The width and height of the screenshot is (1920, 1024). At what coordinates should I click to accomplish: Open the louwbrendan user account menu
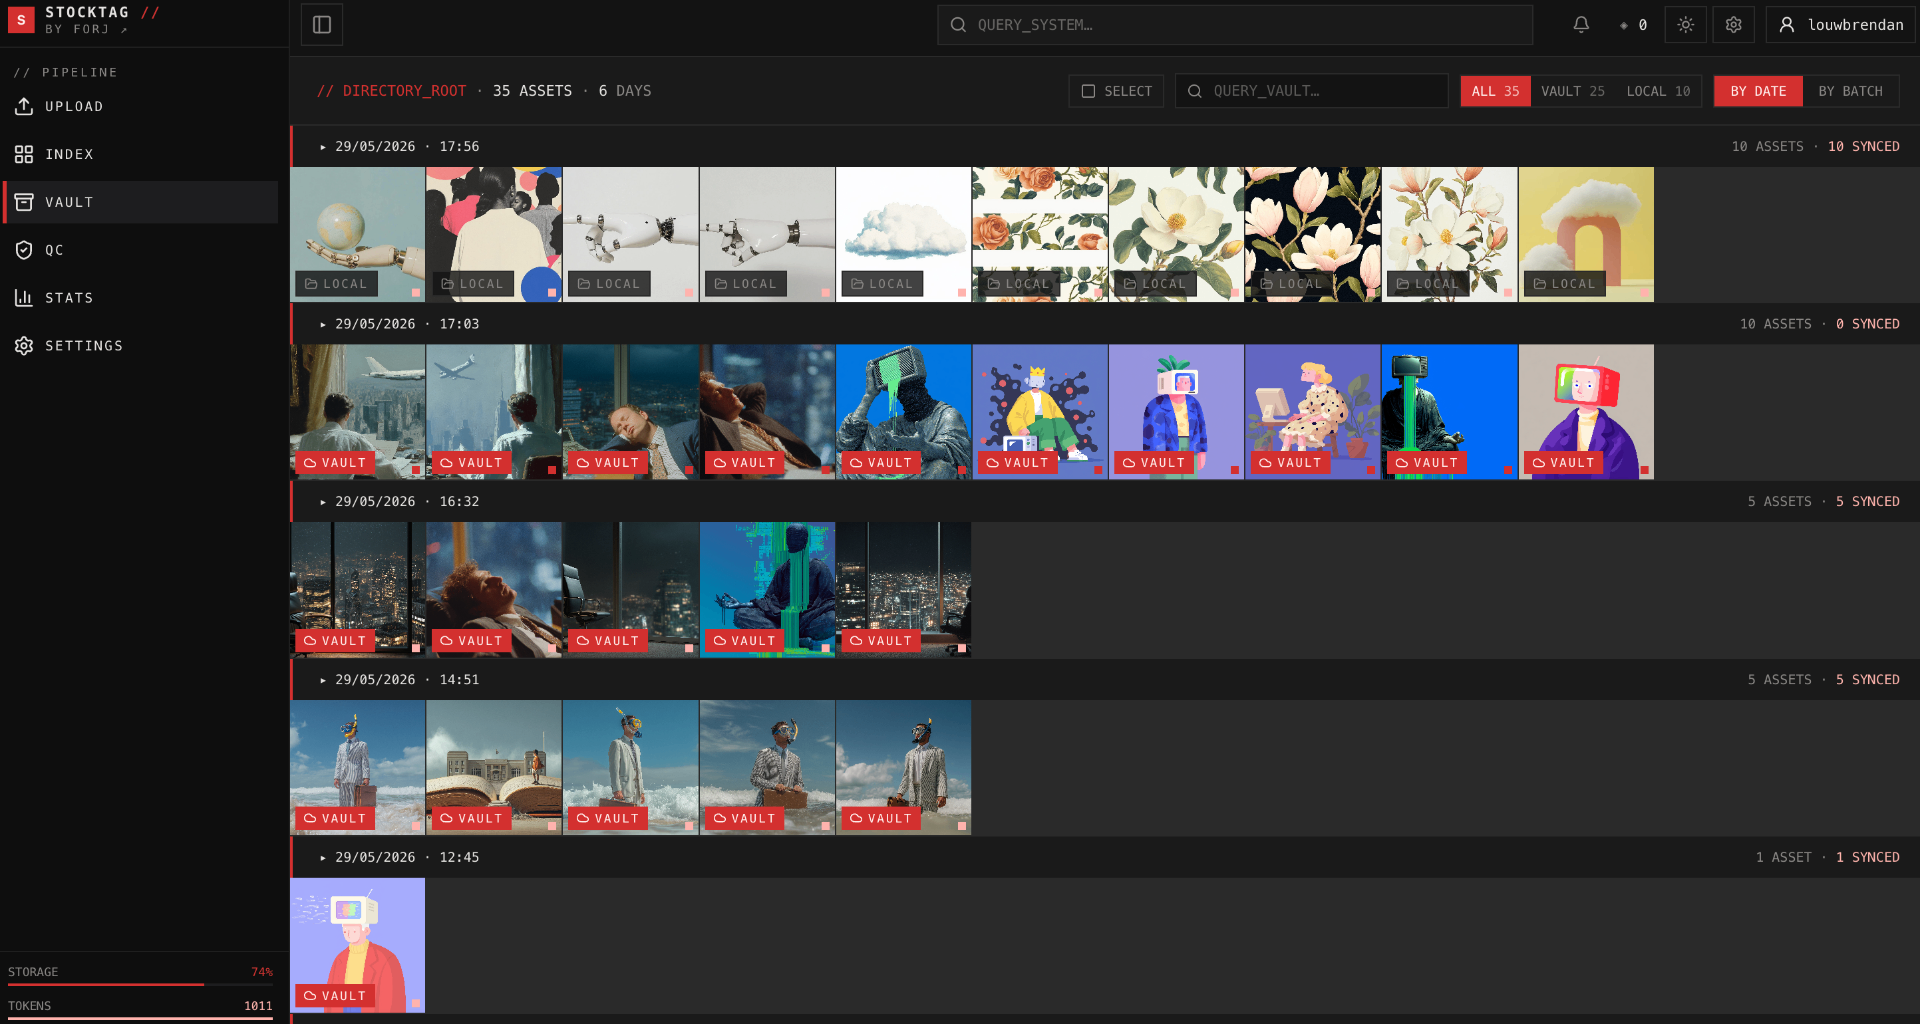[1841, 25]
